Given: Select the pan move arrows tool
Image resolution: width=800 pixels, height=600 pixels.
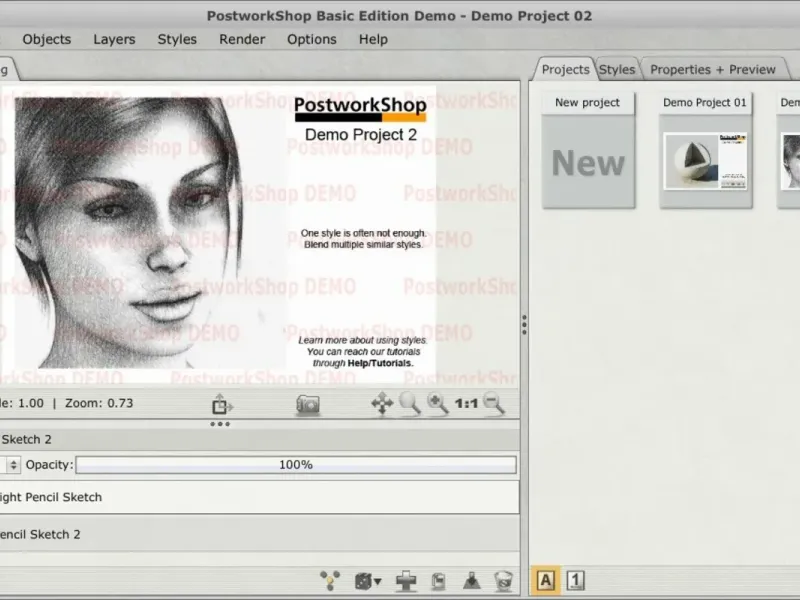Looking at the screenshot, I should coord(382,404).
